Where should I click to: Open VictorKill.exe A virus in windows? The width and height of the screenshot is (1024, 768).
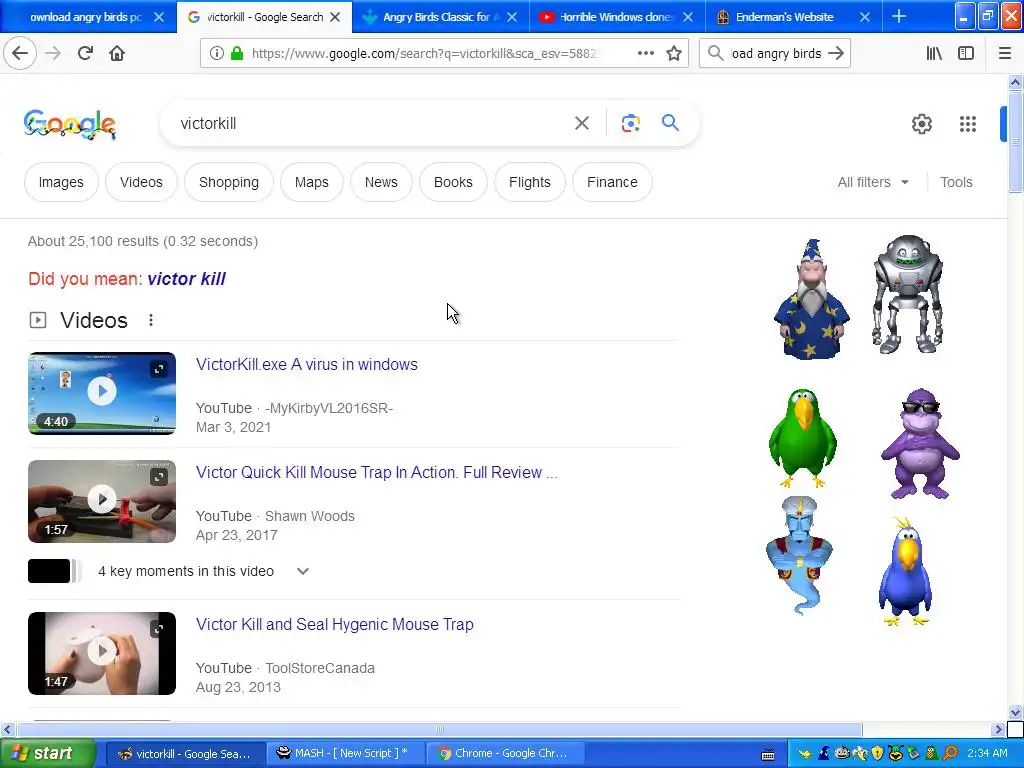[x=306, y=364]
